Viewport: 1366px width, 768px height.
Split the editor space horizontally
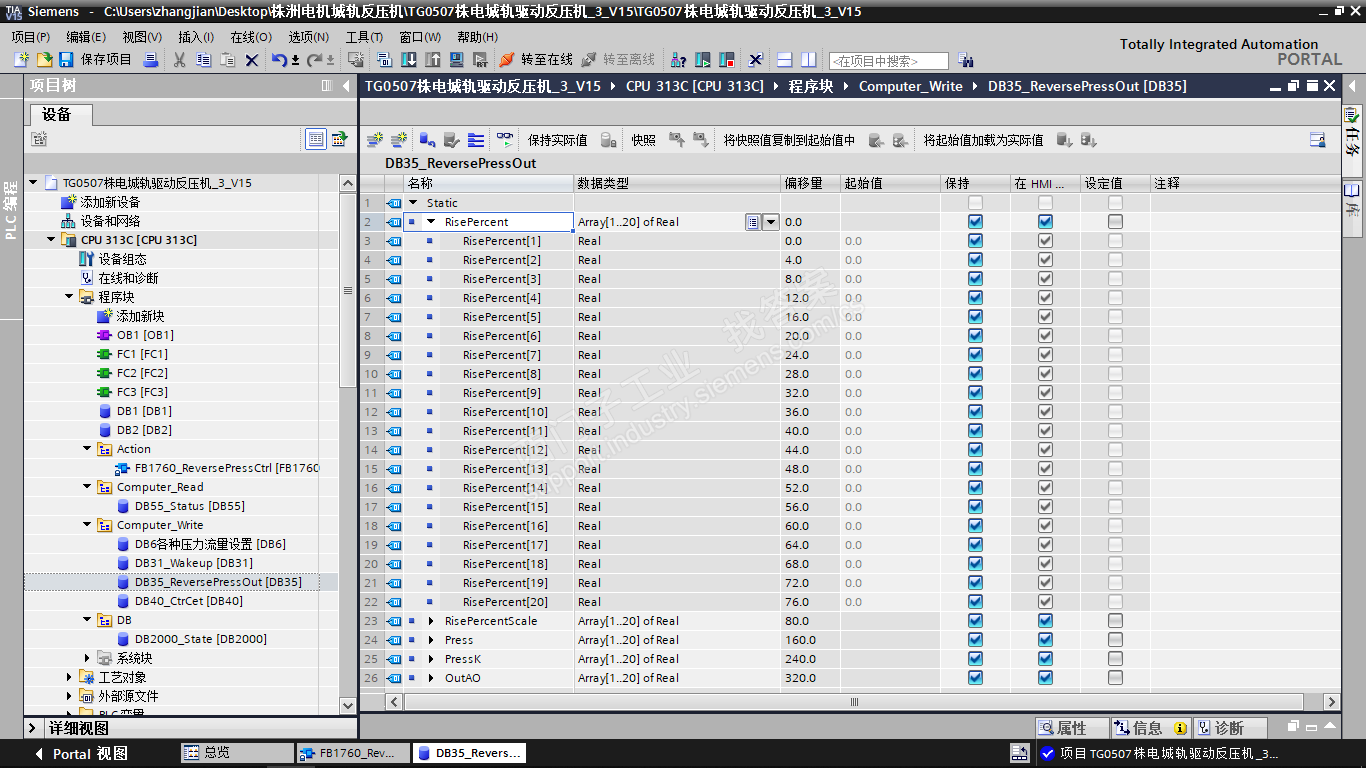pyautogui.click(x=785, y=60)
